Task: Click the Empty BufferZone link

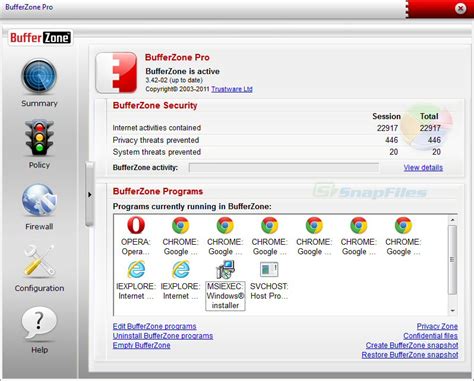Action: point(141,345)
